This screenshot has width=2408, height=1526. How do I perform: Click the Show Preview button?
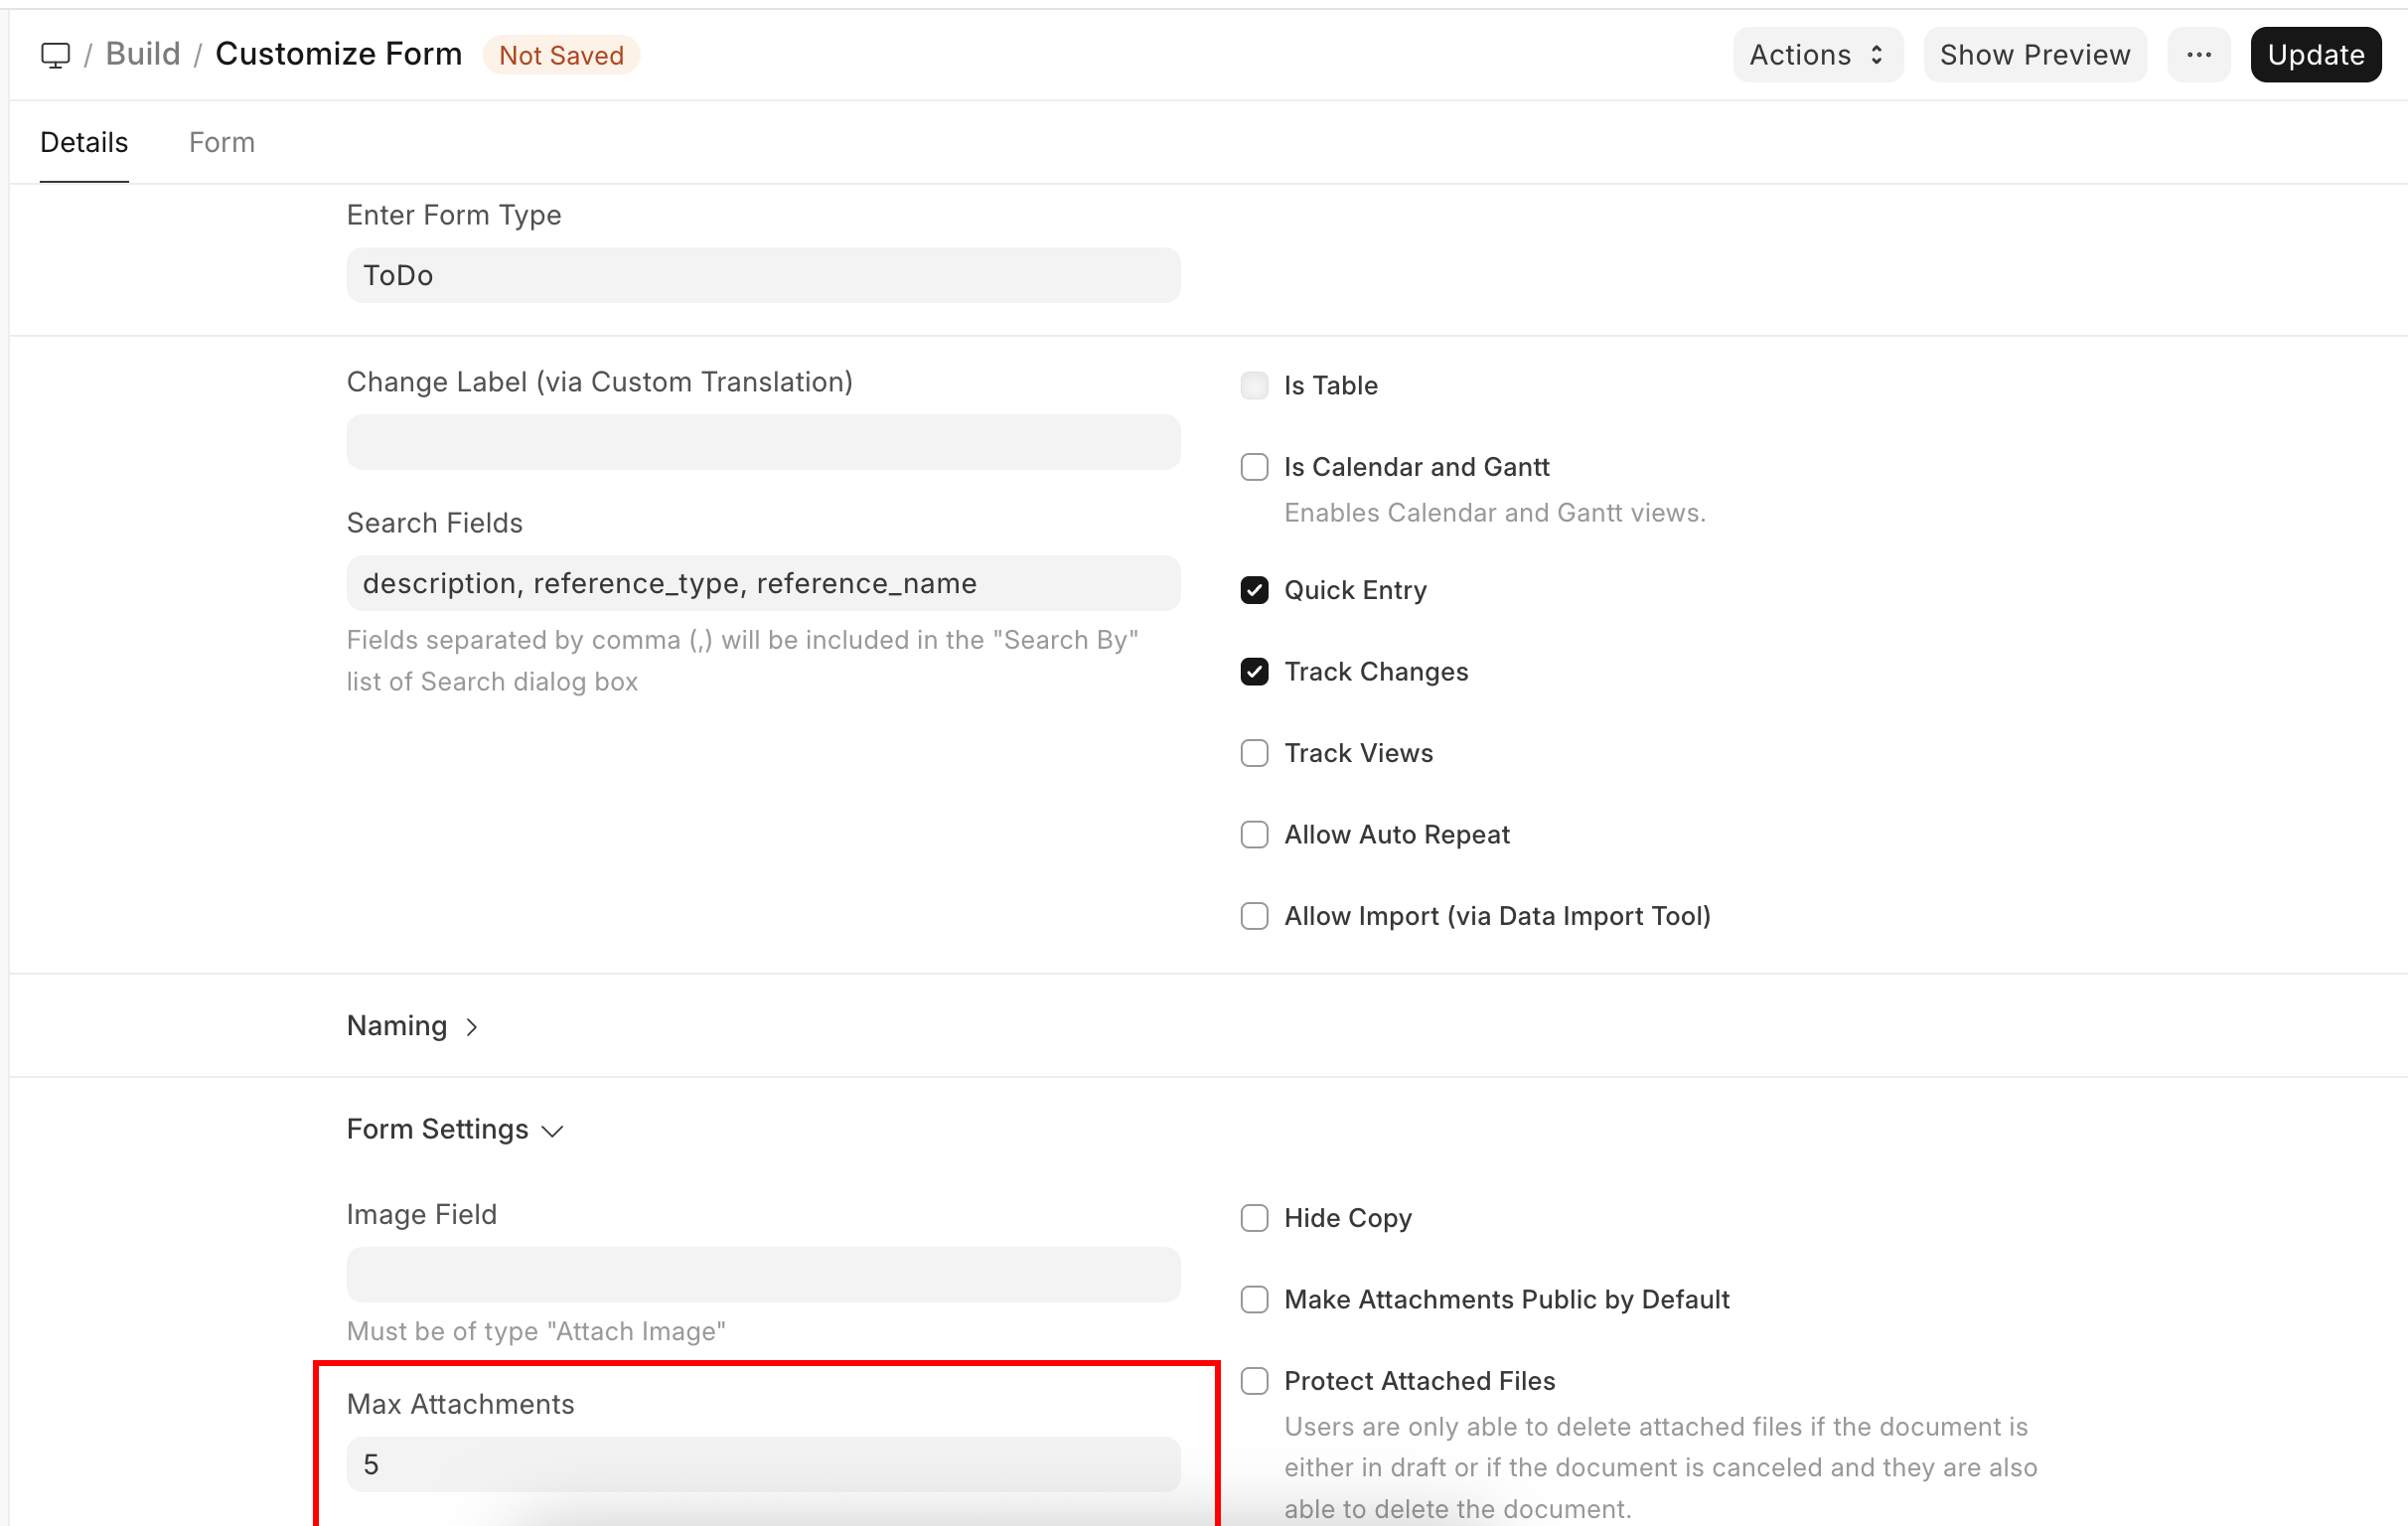(x=2034, y=55)
